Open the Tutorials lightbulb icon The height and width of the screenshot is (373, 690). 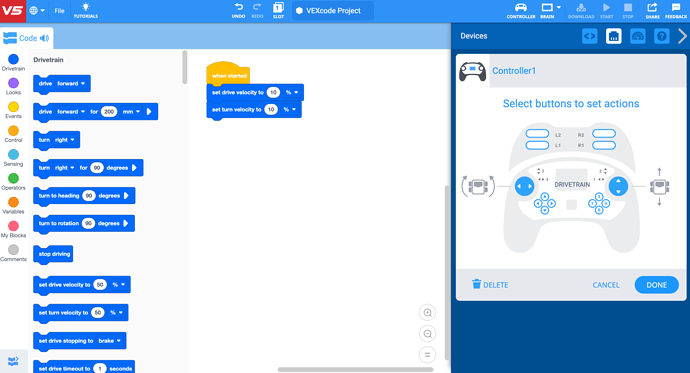click(86, 7)
